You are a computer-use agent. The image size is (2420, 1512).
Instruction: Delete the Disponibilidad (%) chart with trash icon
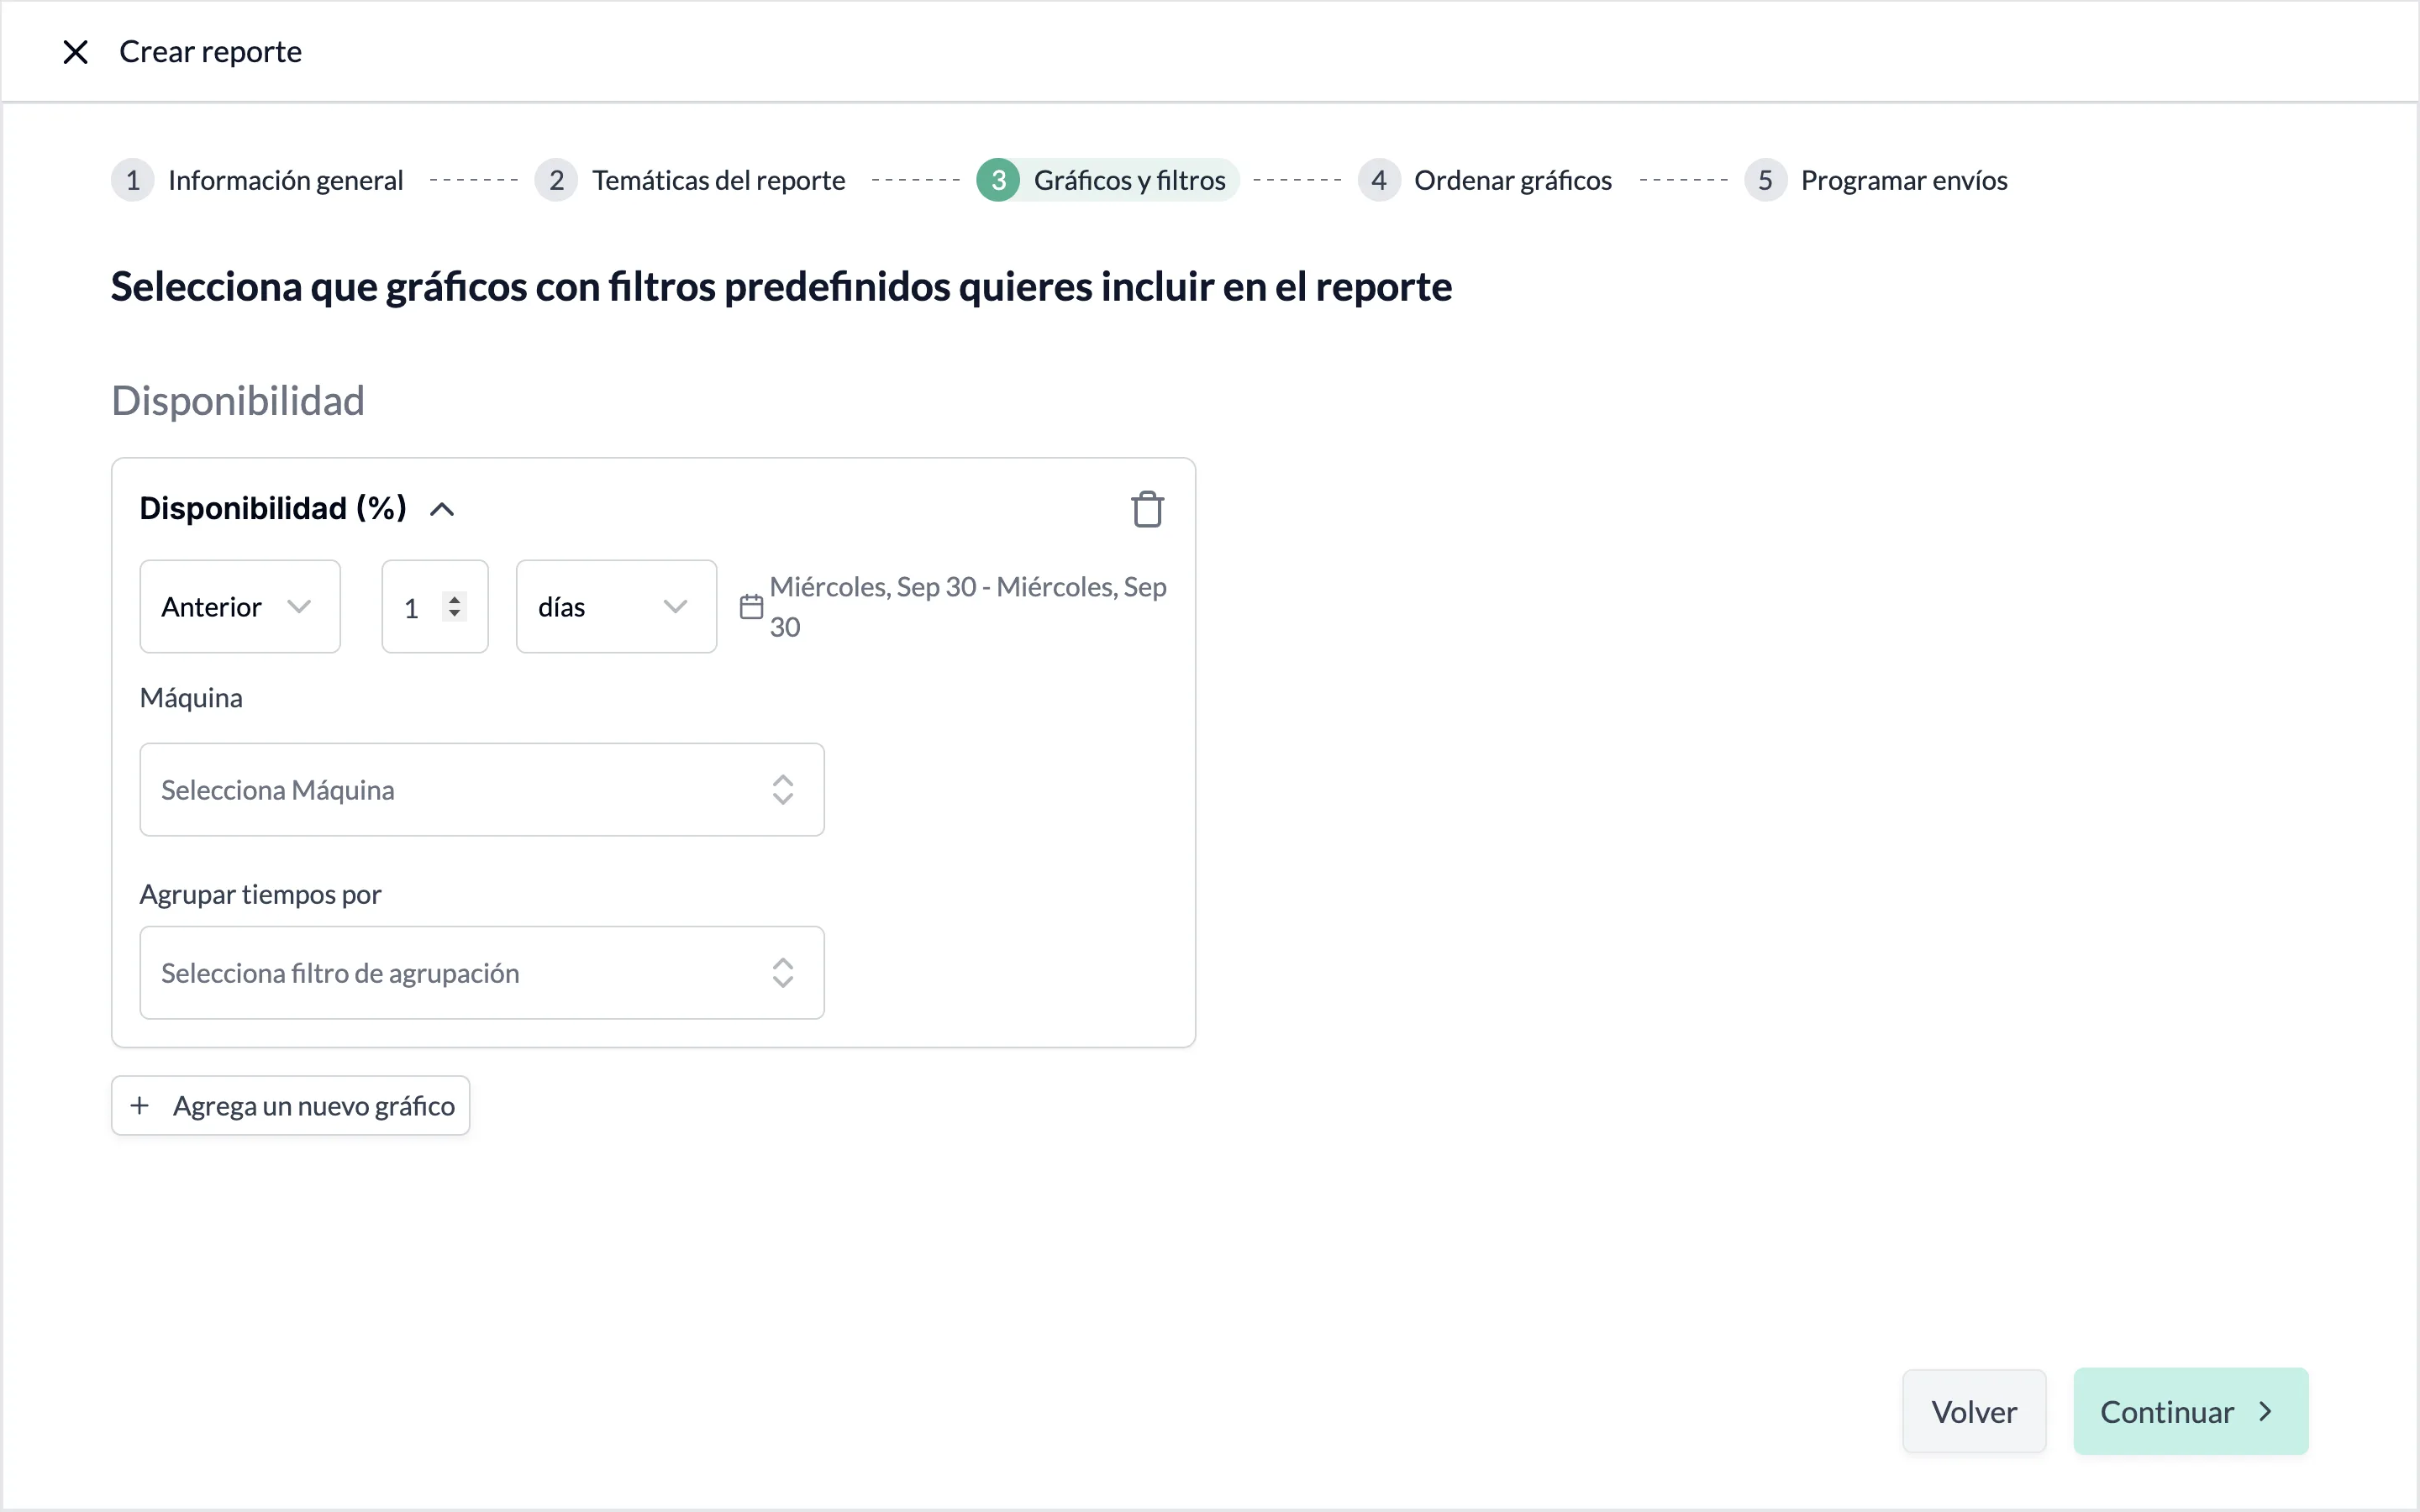point(1147,509)
